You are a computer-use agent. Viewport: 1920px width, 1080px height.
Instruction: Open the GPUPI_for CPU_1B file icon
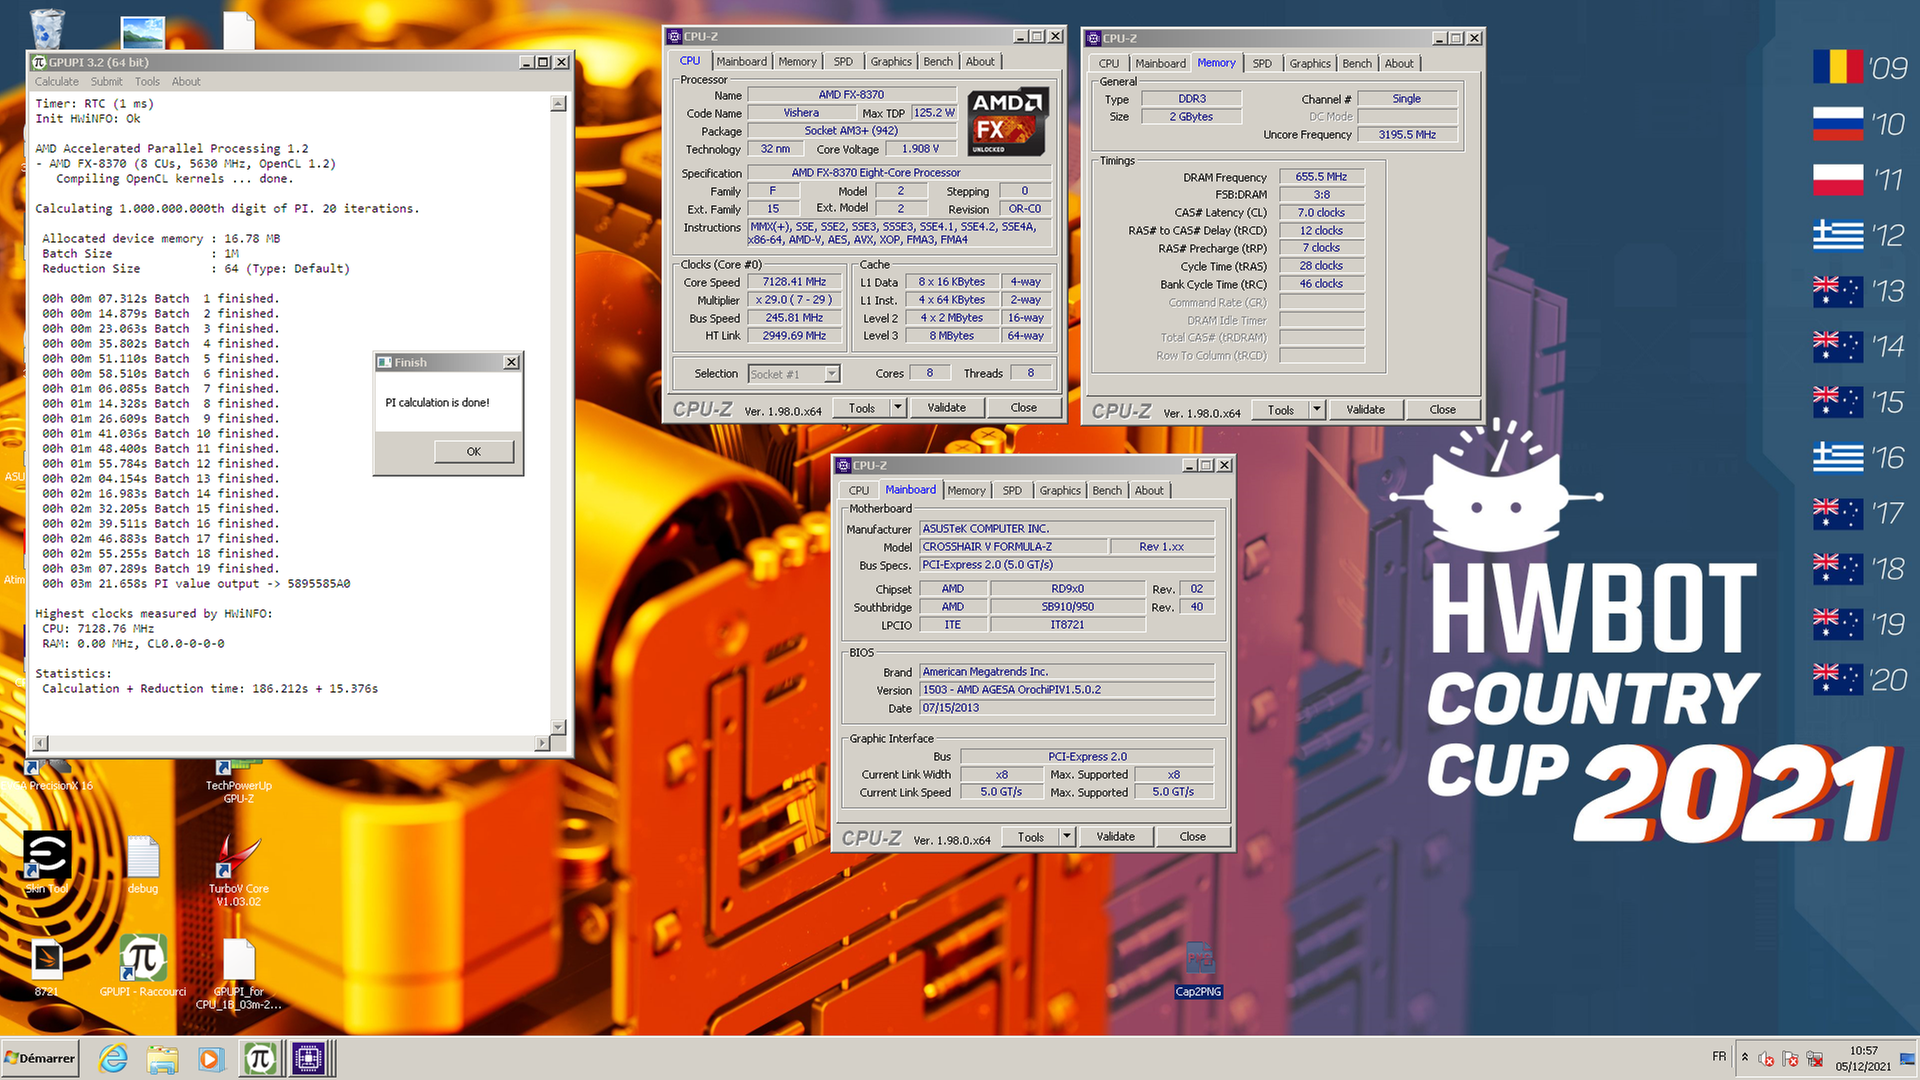(x=239, y=974)
